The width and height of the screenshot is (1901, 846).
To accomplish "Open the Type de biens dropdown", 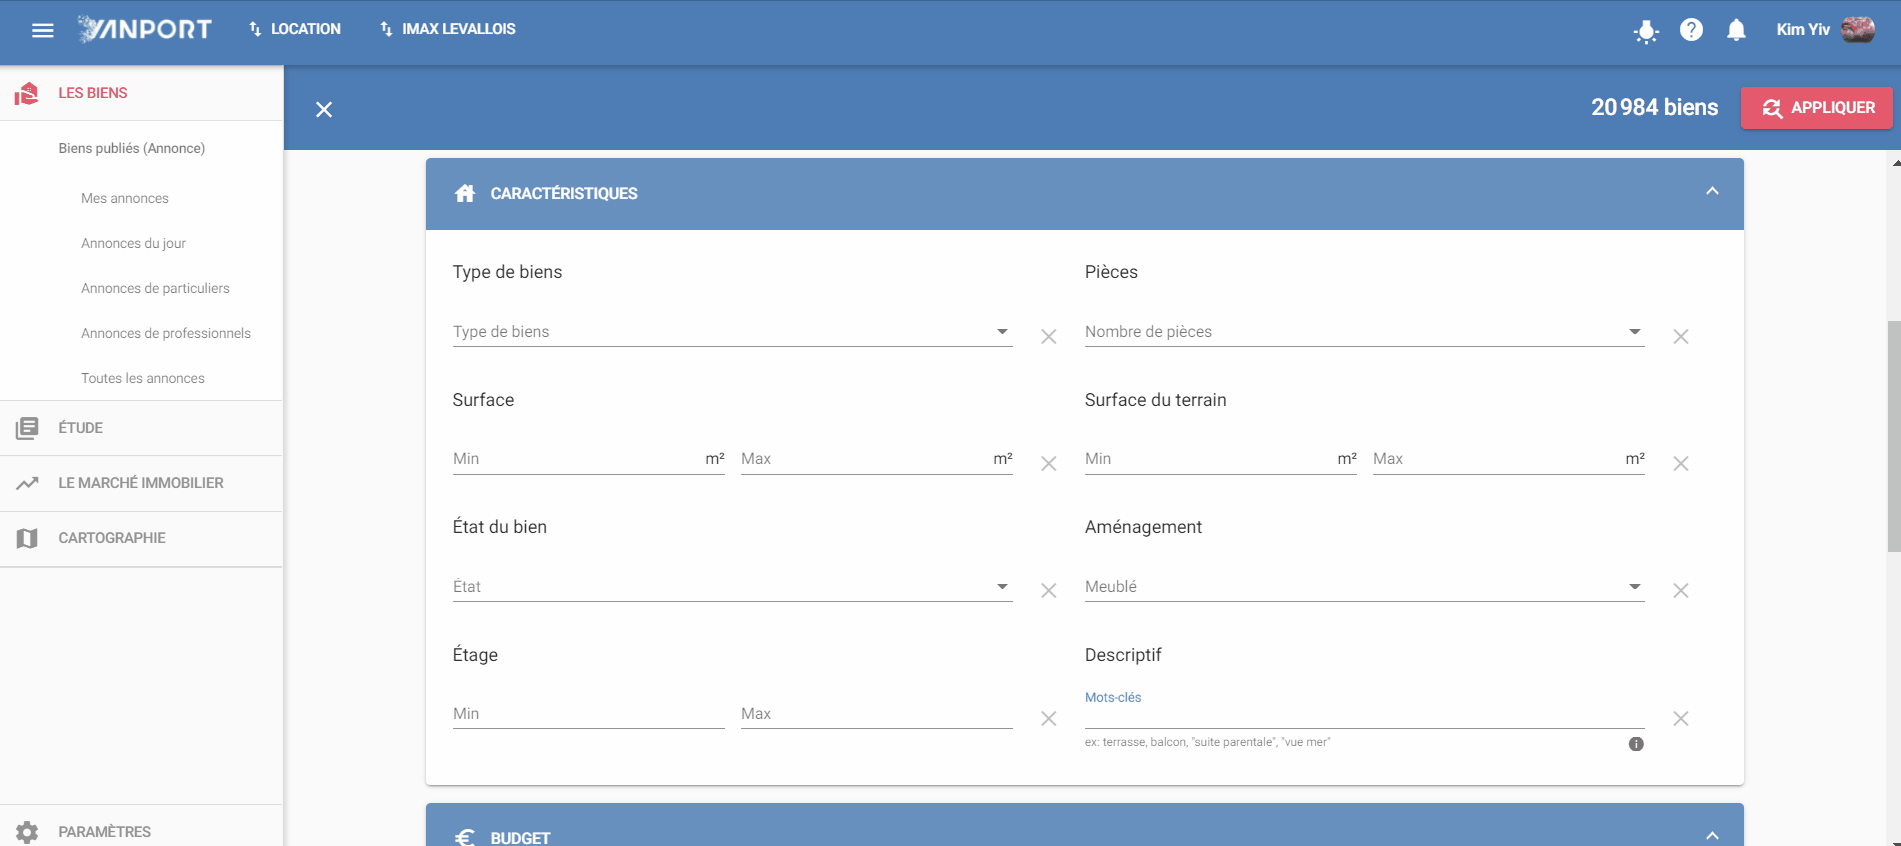I will 732,332.
